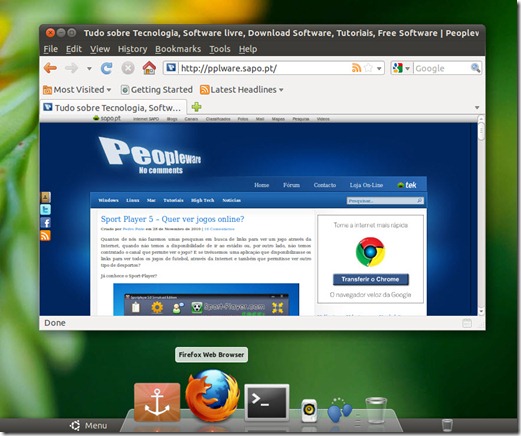Click the site favicon in the address bar
The height and width of the screenshot is (436, 521).
[171, 68]
